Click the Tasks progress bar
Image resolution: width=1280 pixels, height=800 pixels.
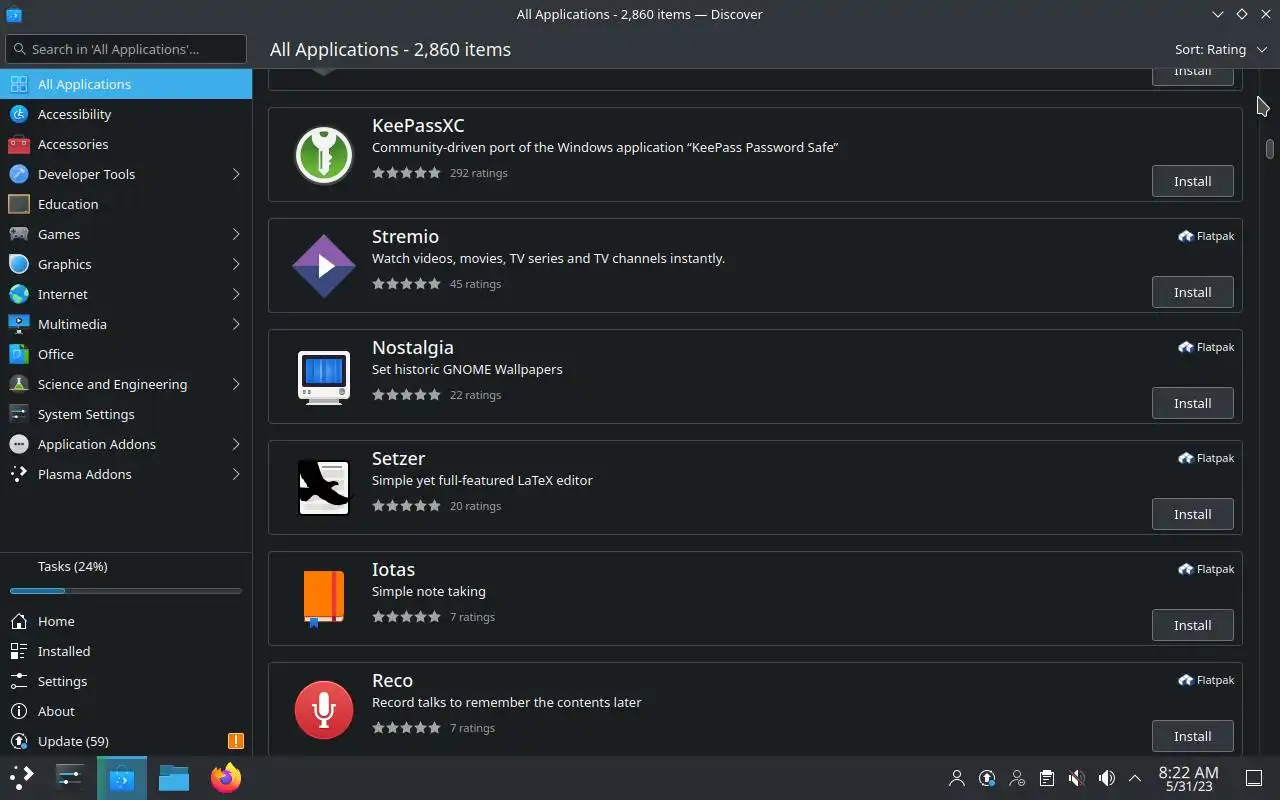[126, 591]
